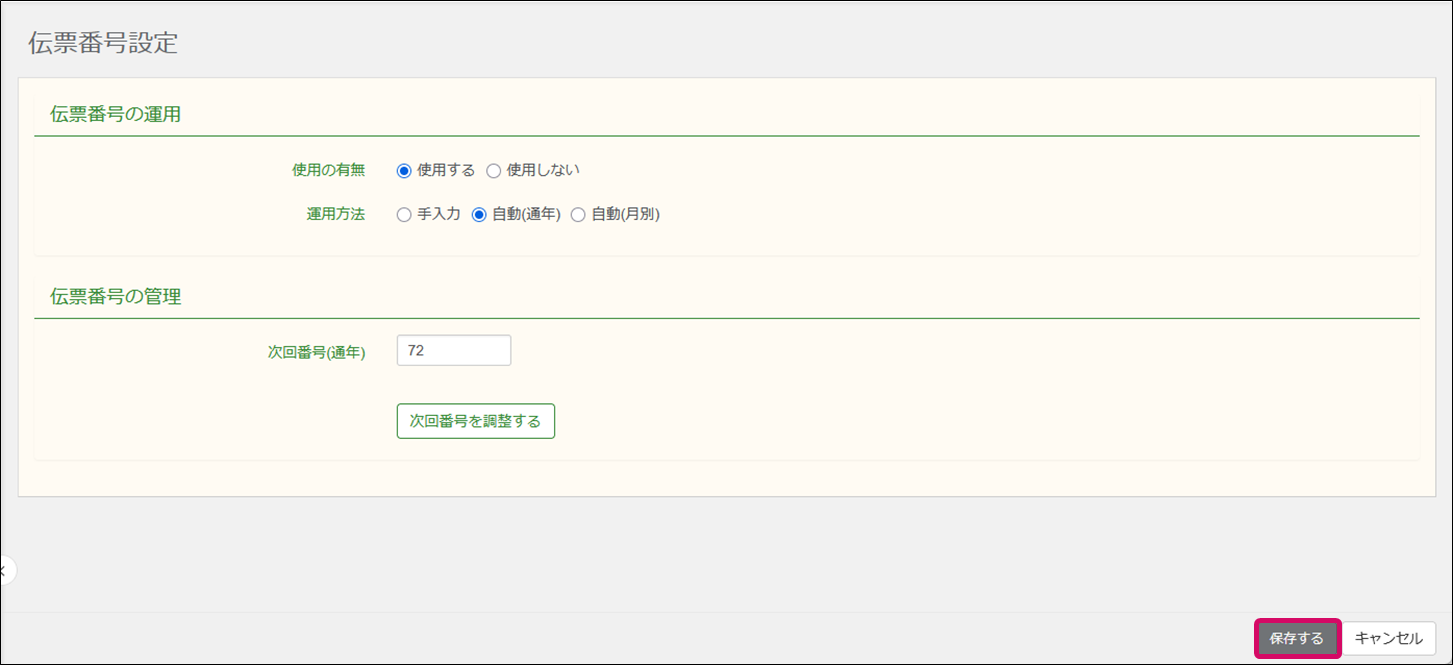This screenshot has height=665, width=1453.
Task: Click the 使用する option label text
Action: [x=445, y=170]
